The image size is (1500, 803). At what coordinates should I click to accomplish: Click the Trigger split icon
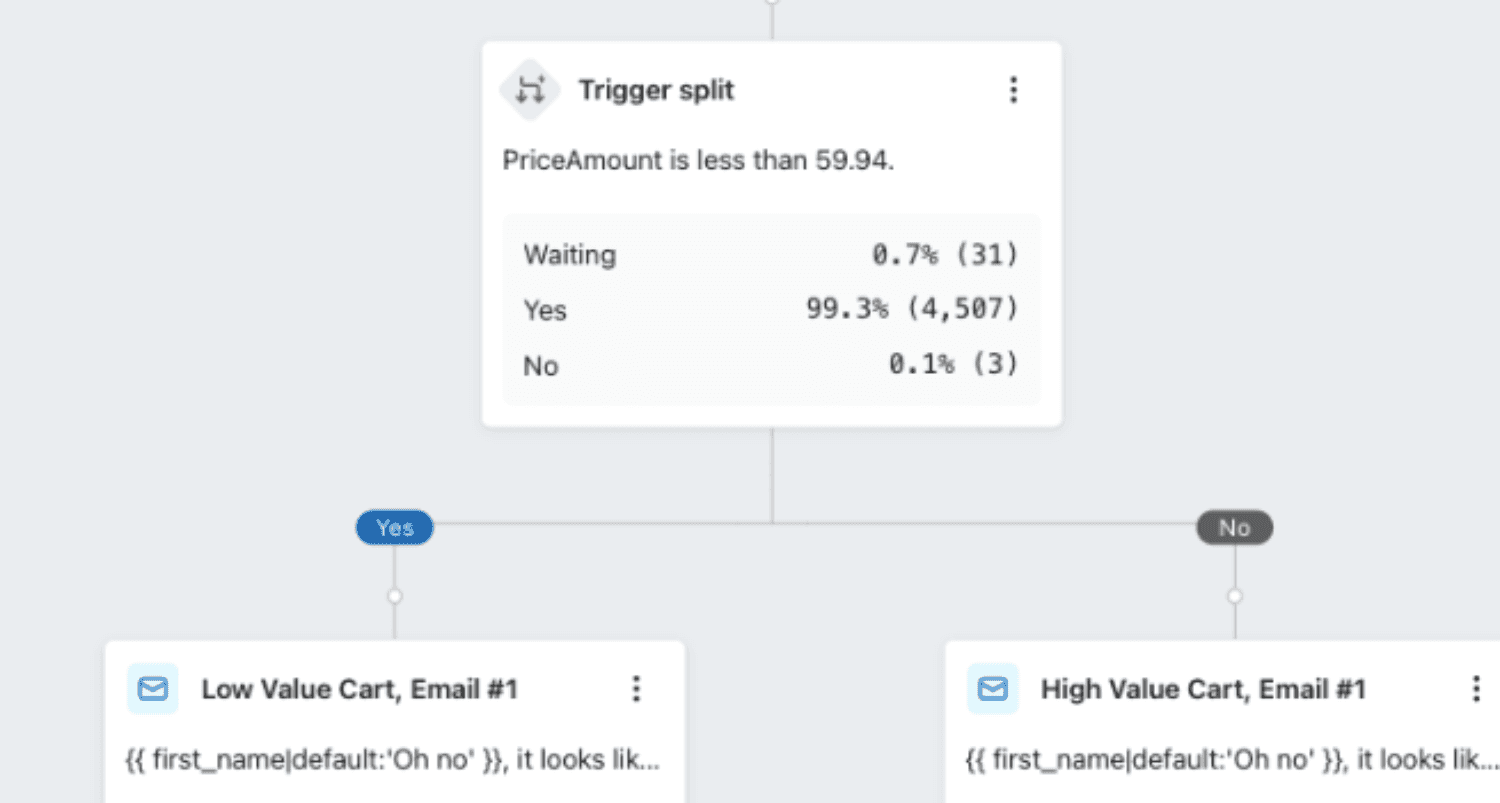[529, 90]
